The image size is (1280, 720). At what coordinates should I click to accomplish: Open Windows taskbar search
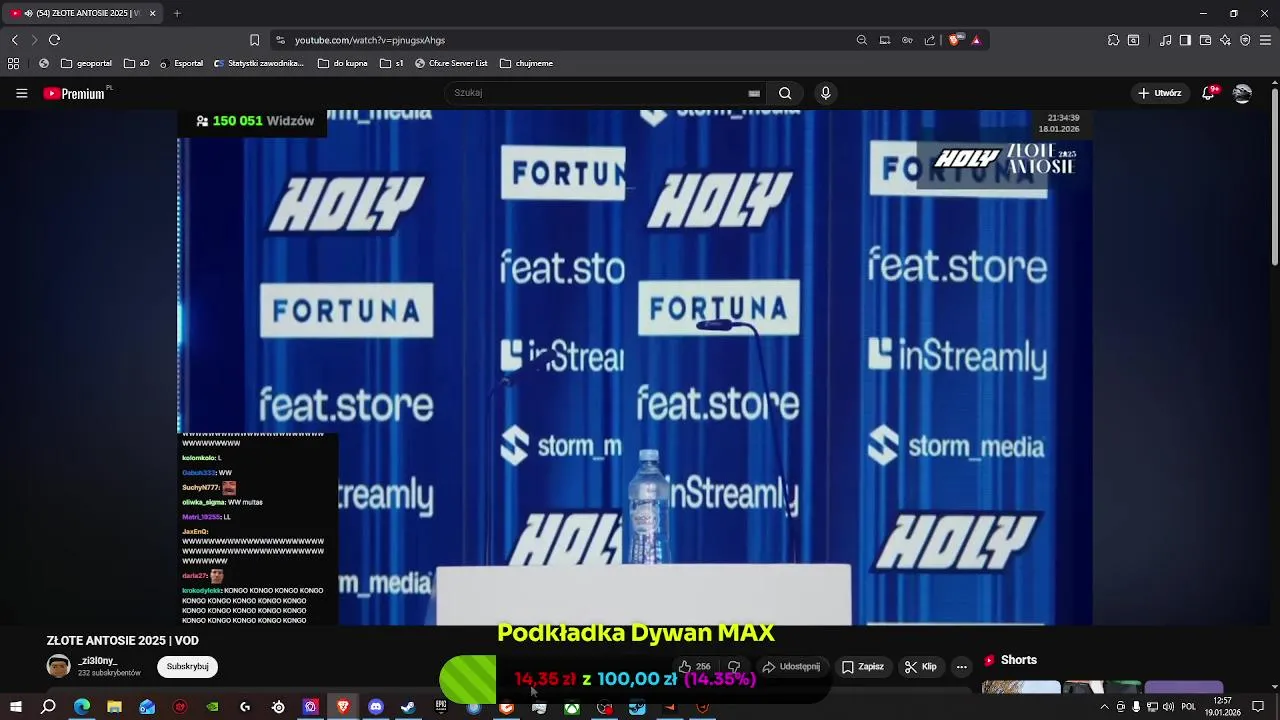(x=48, y=707)
